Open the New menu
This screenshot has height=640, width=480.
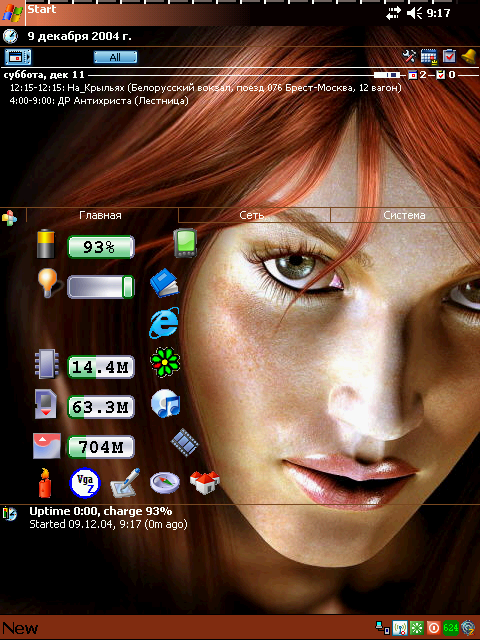point(20,628)
